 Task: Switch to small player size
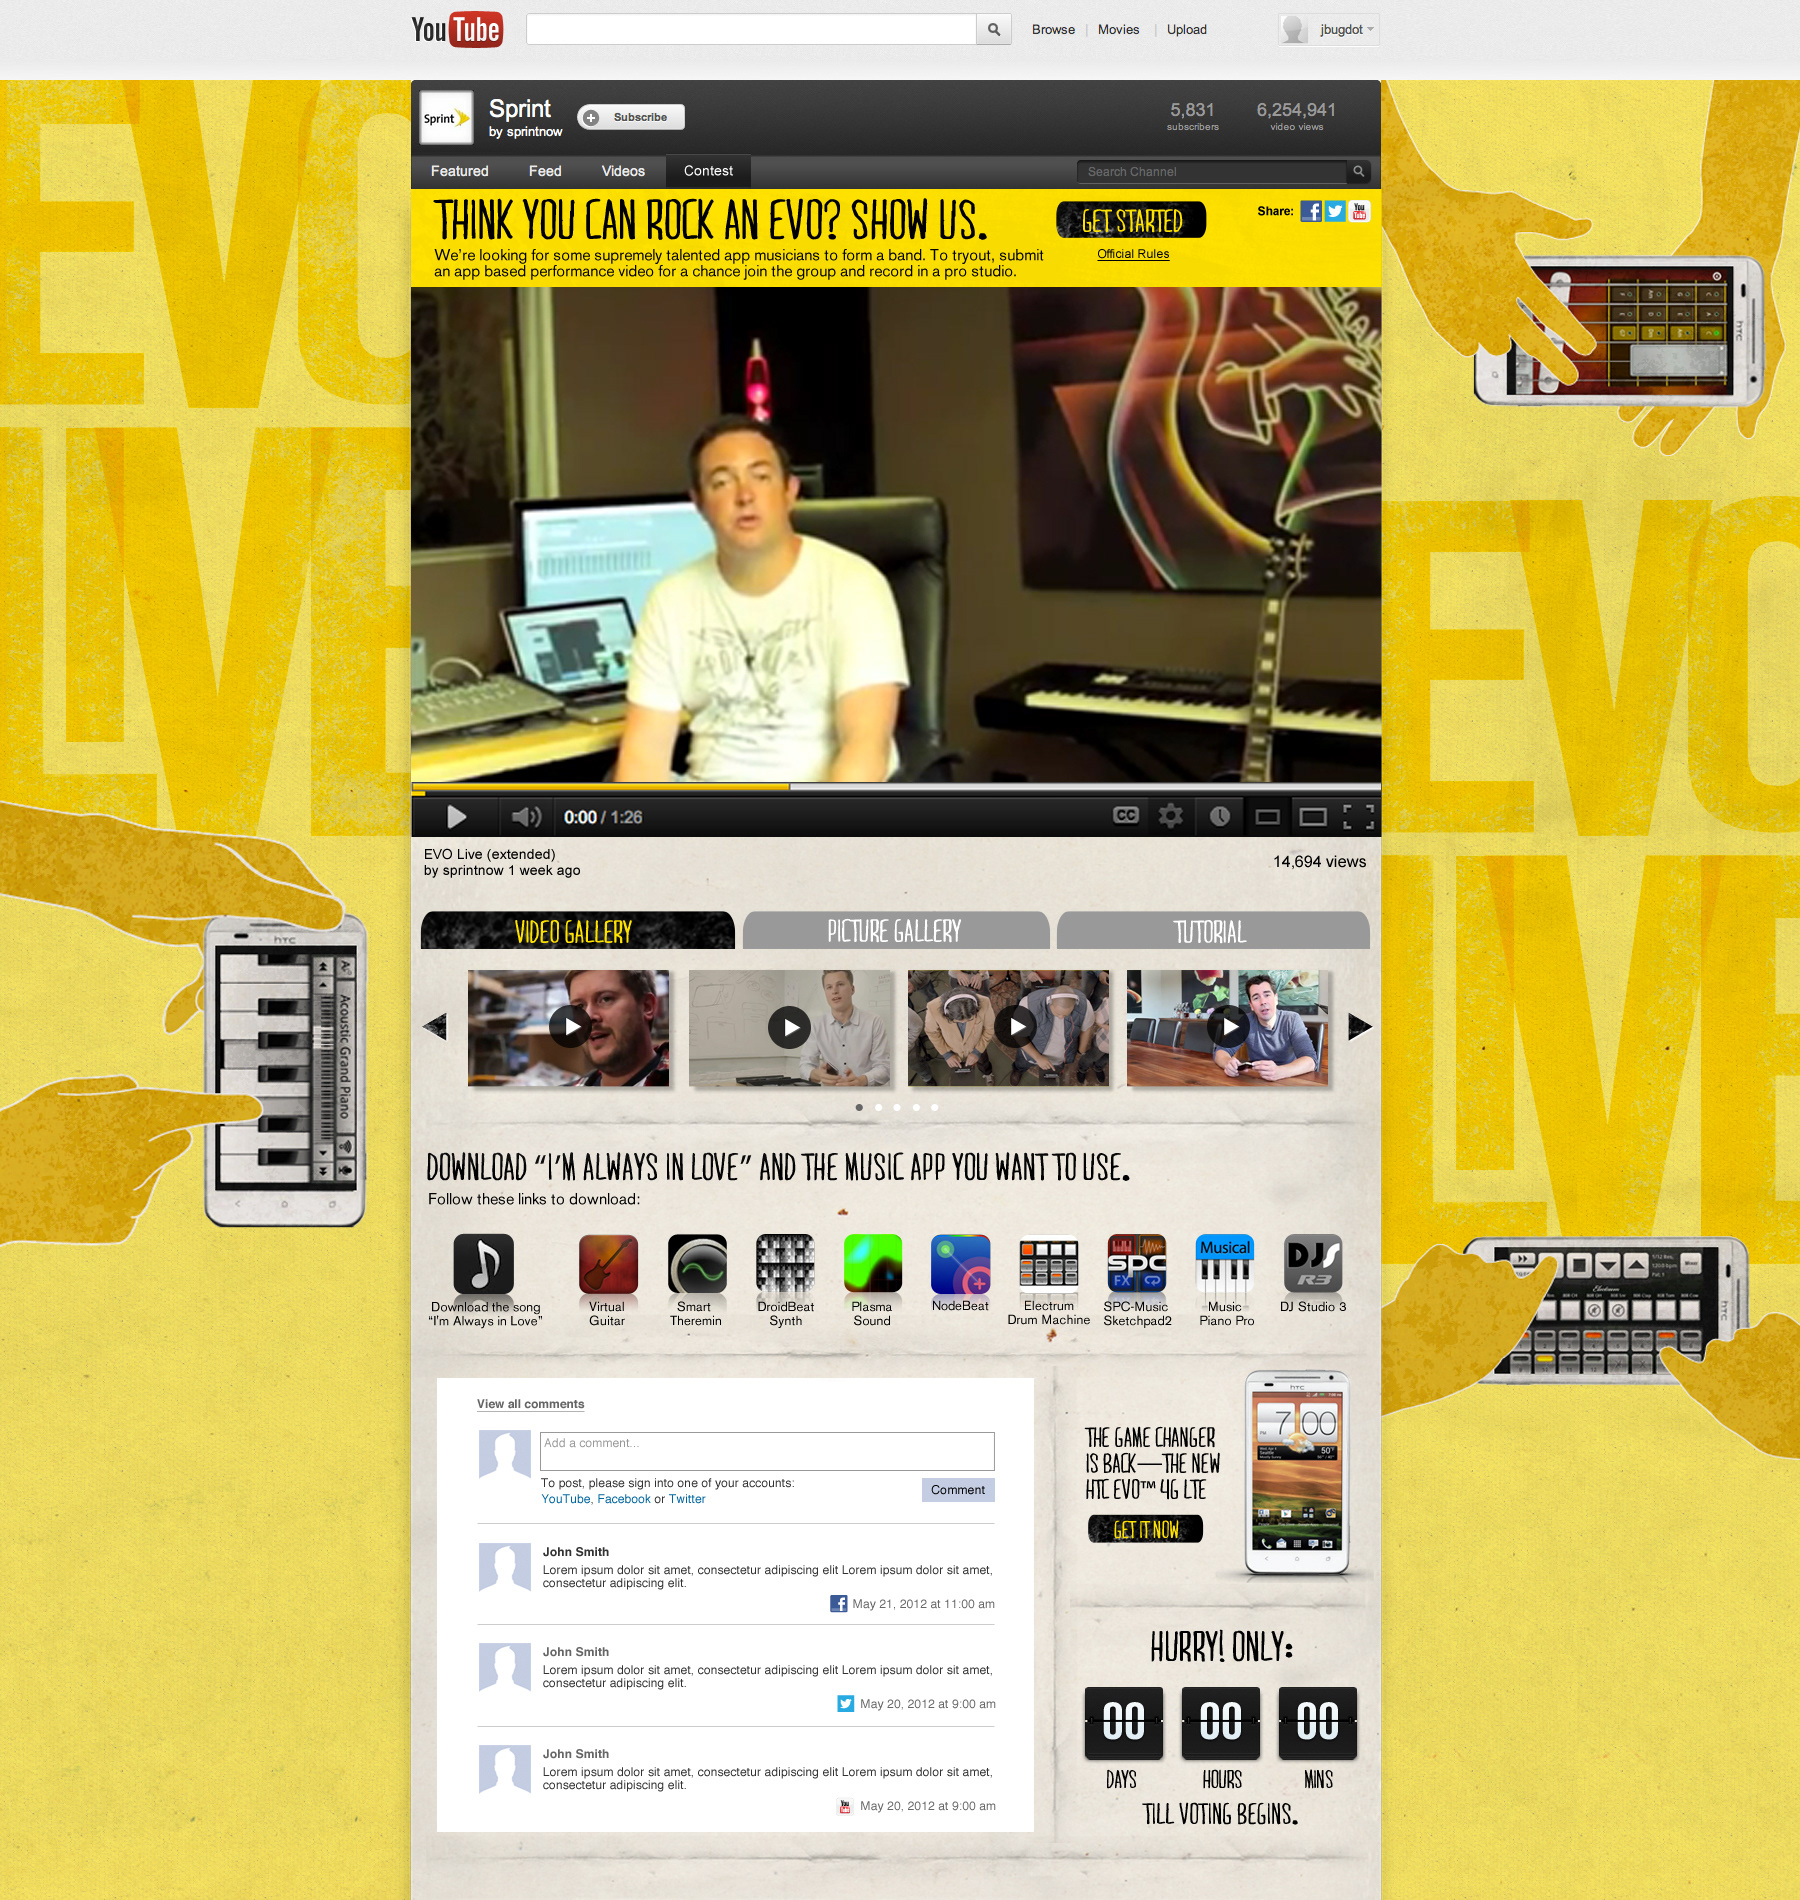(1267, 817)
